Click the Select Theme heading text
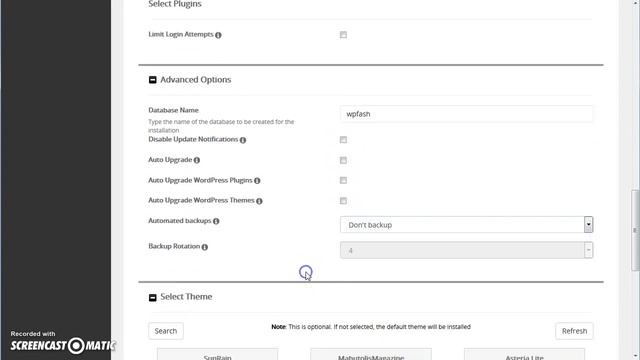Viewport: 640px width, 360px height. [186, 297]
